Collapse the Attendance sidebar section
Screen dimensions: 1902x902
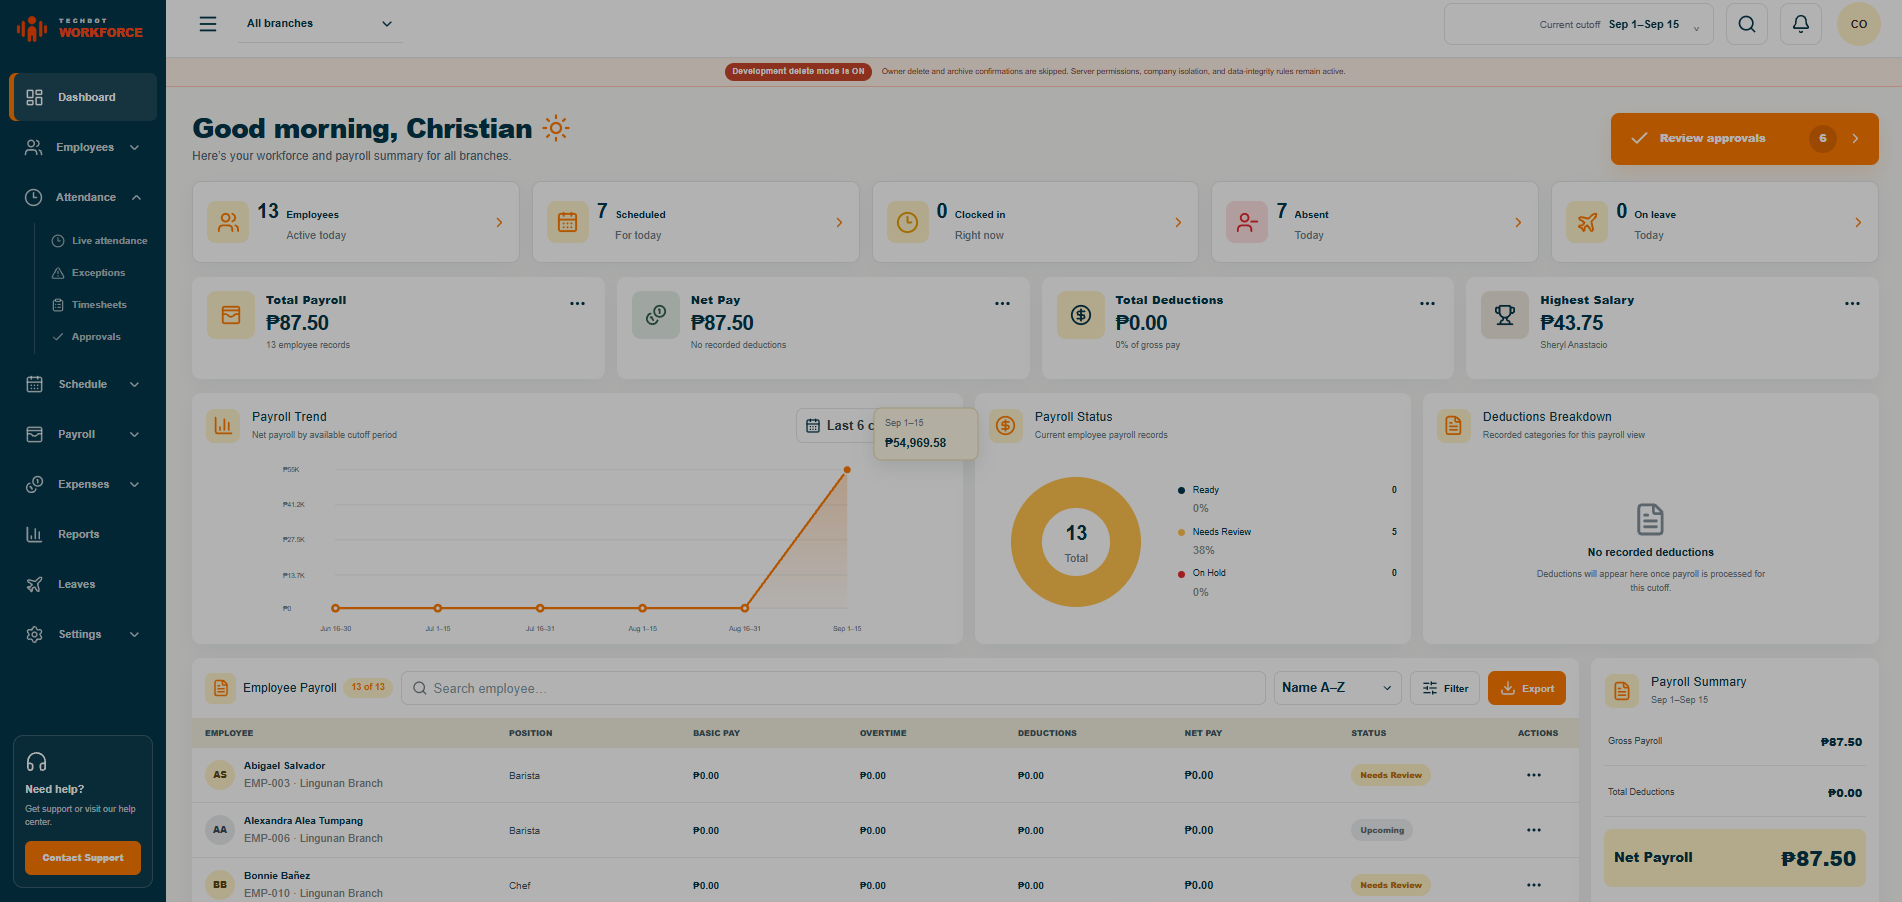136,197
